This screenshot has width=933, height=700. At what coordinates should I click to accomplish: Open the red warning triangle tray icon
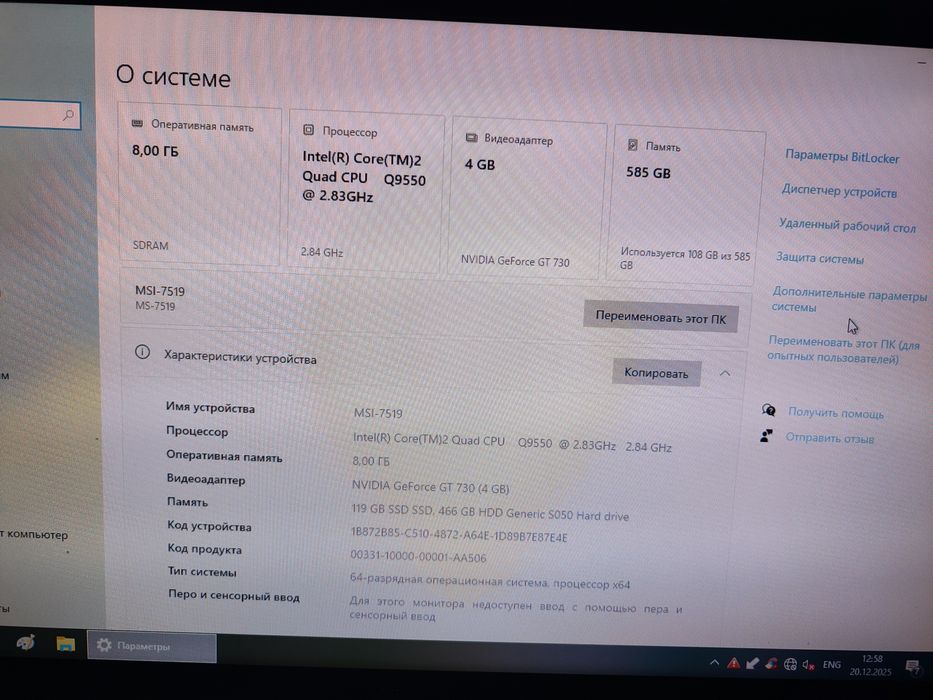tap(733, 663)
